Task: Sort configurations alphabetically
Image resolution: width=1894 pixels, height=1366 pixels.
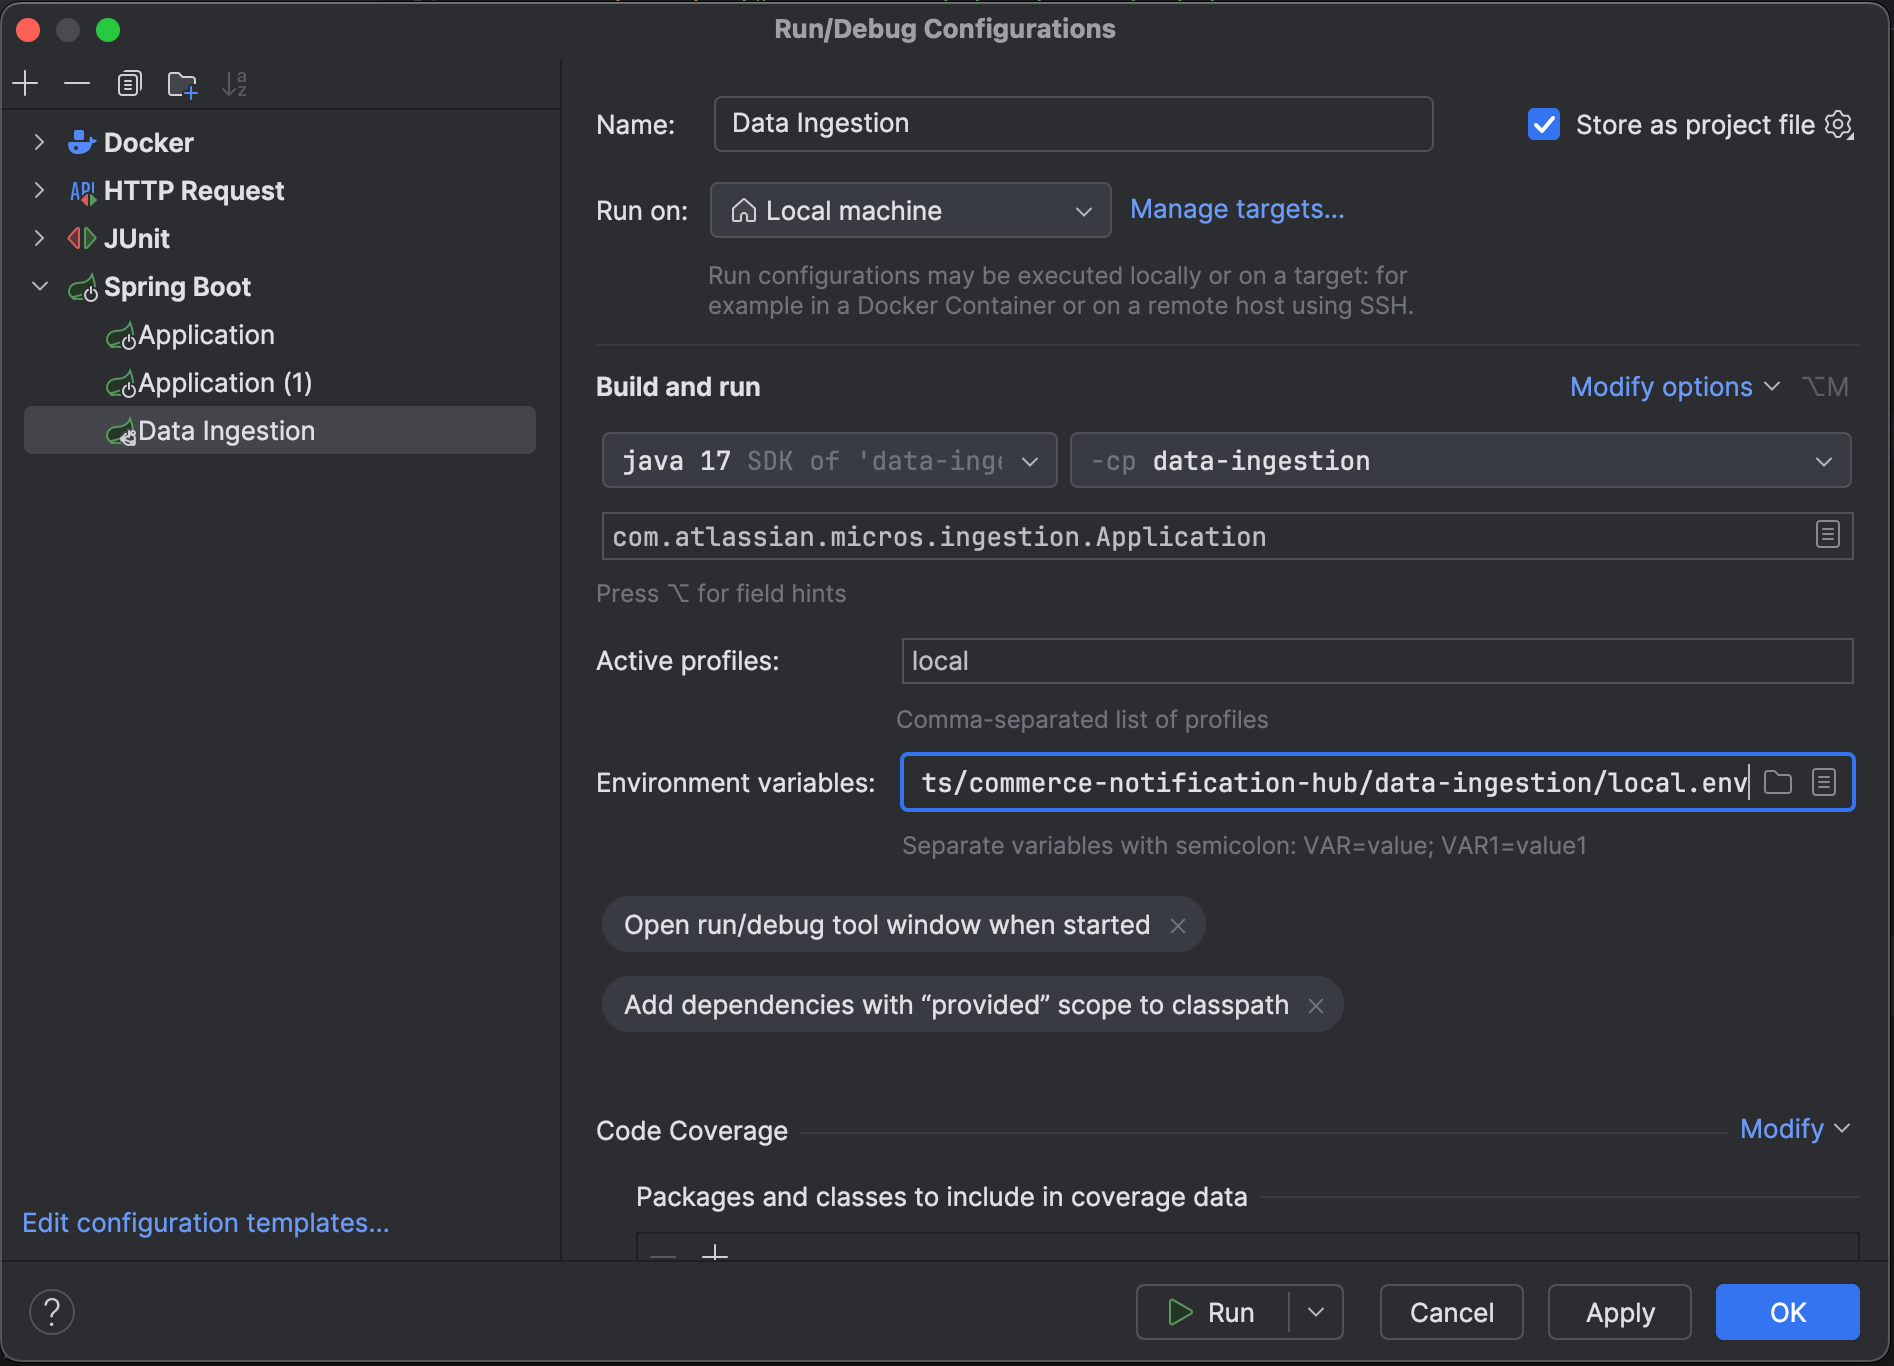Action: tap(234, 83)
